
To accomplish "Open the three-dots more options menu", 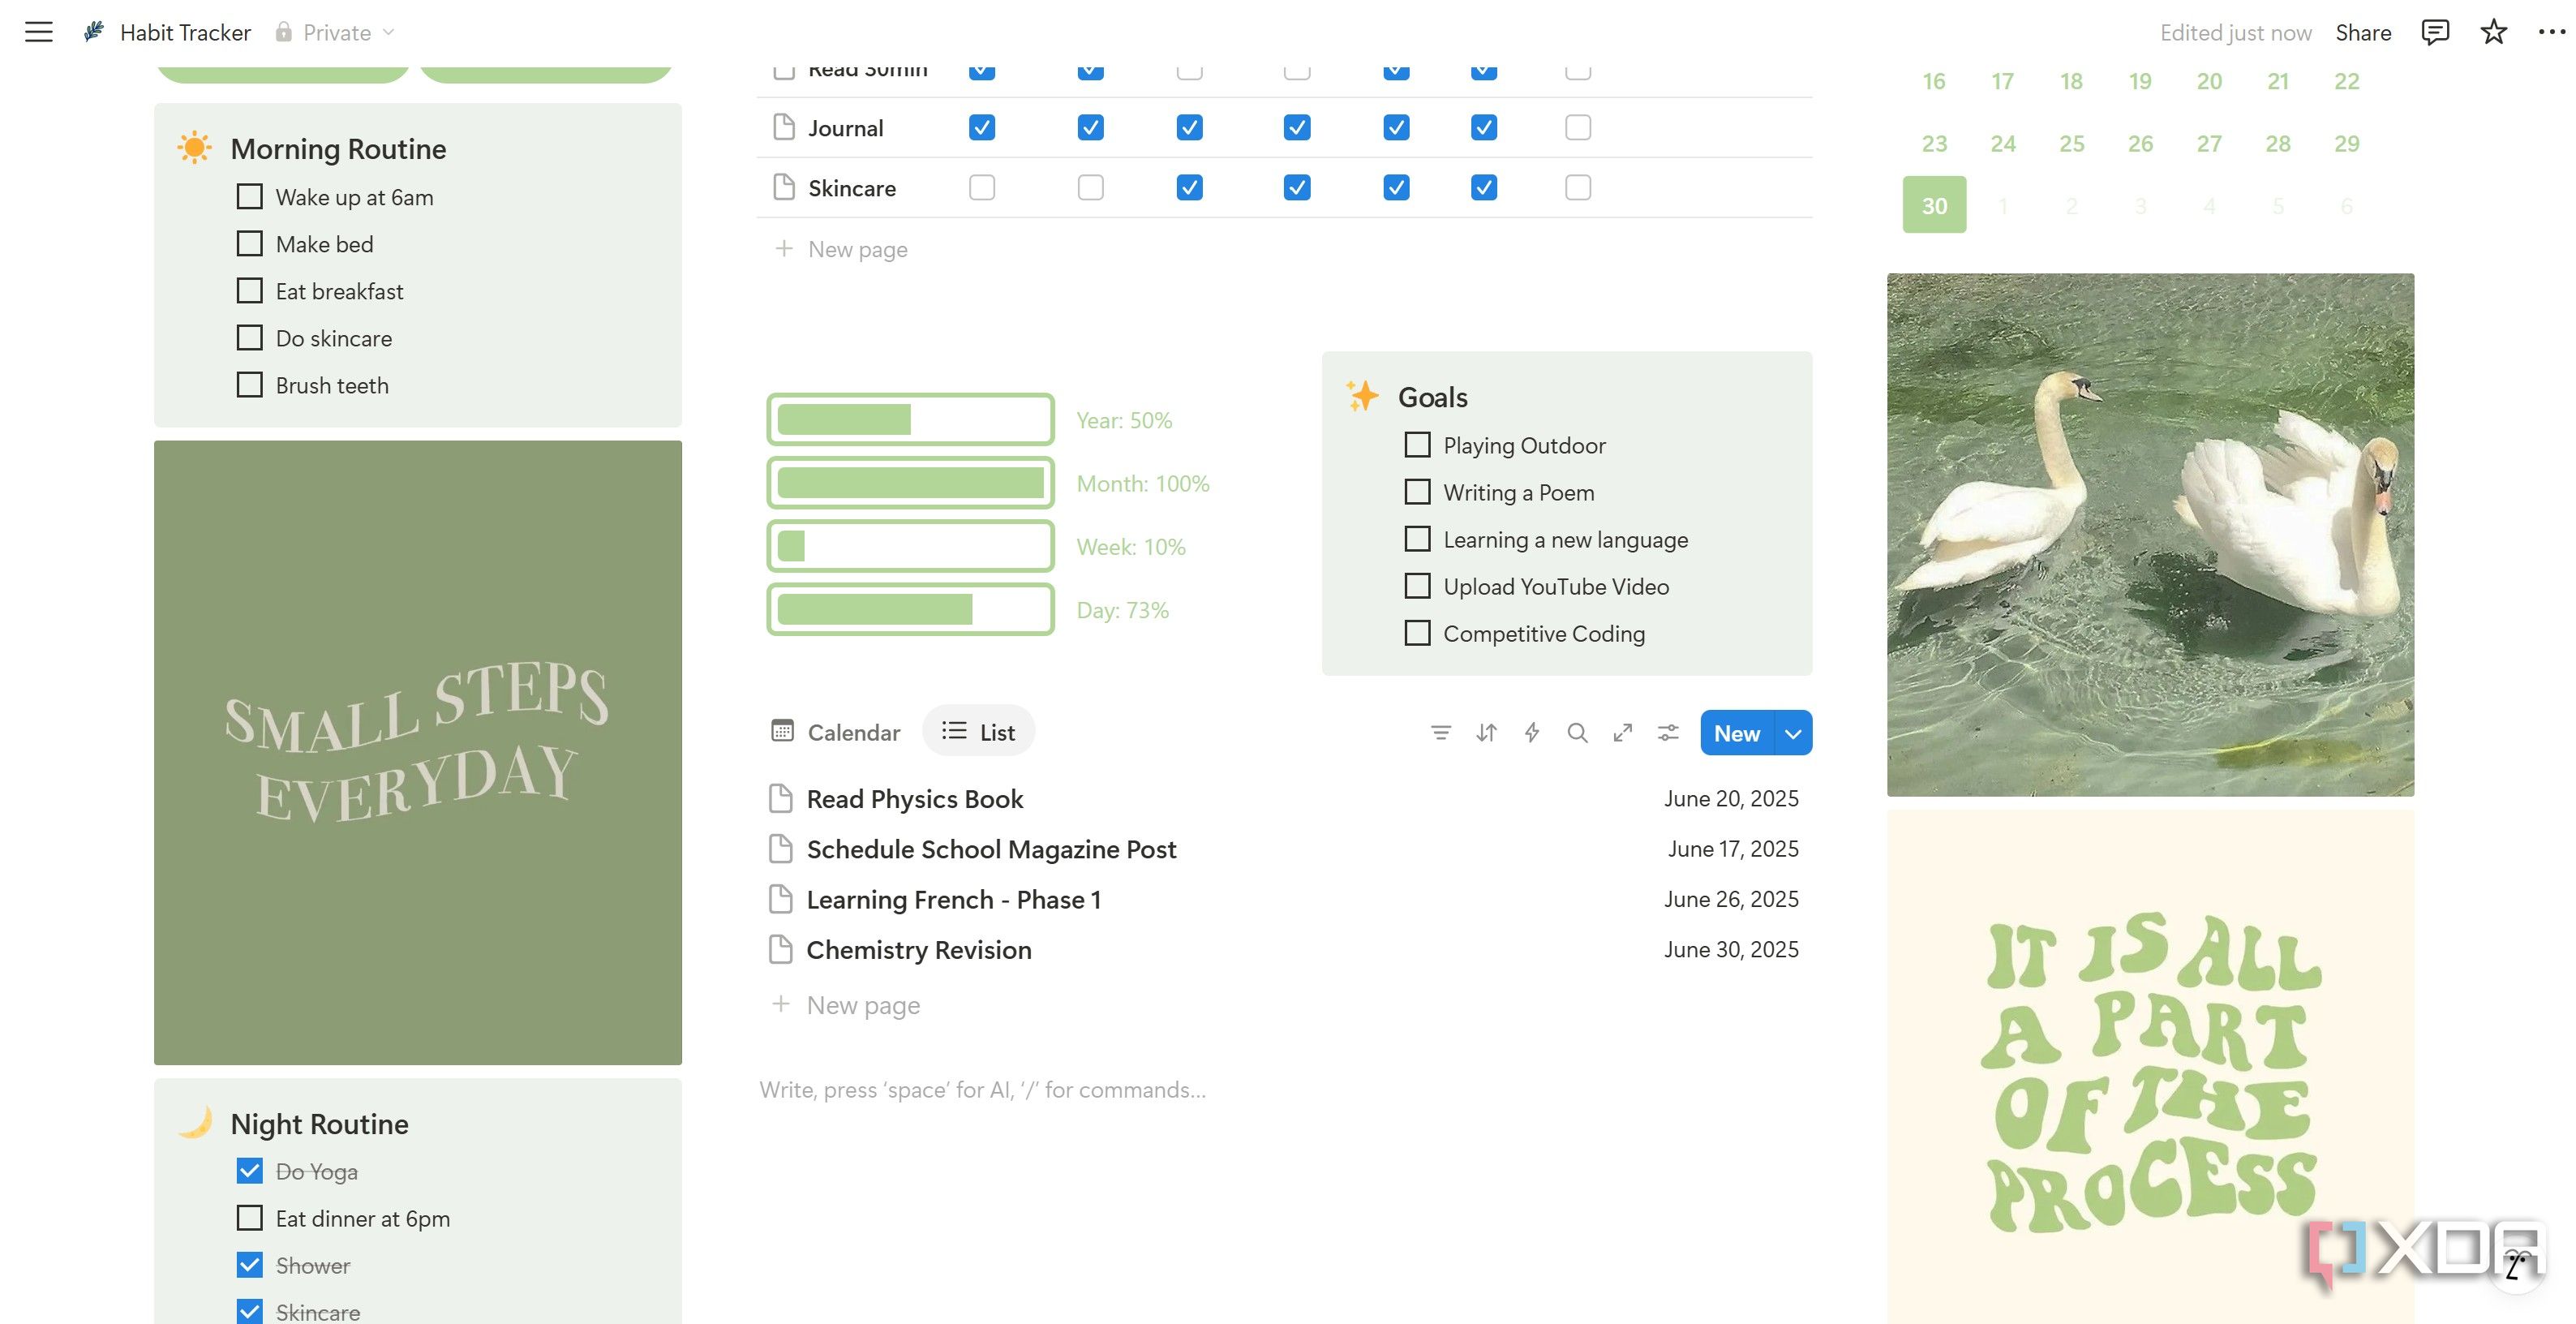I will click(2551, 32).
